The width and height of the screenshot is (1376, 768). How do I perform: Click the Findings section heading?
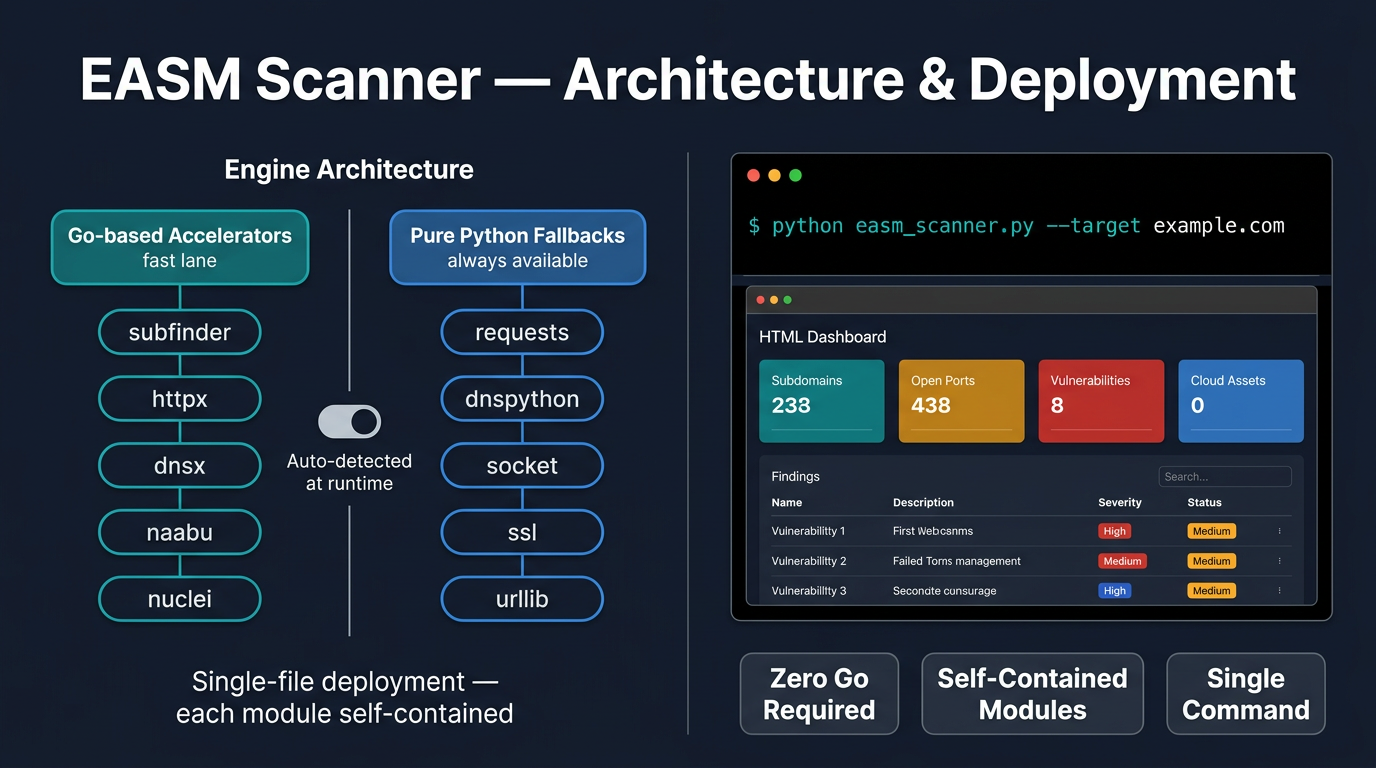(x=796, y=477)
